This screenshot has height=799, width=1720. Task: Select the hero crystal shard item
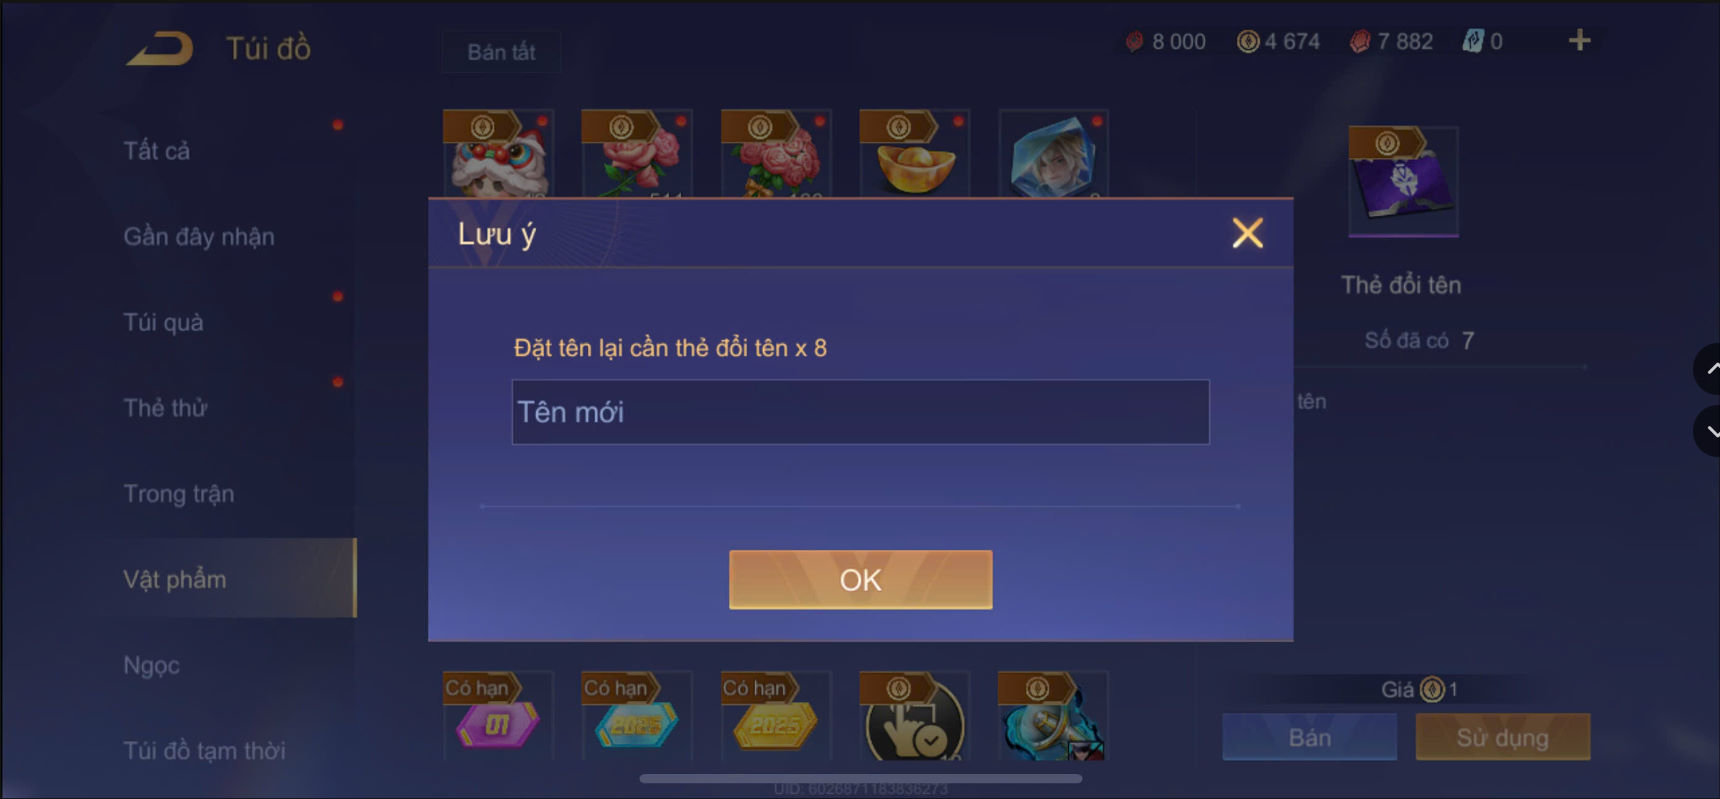(x=1054, y=153)
